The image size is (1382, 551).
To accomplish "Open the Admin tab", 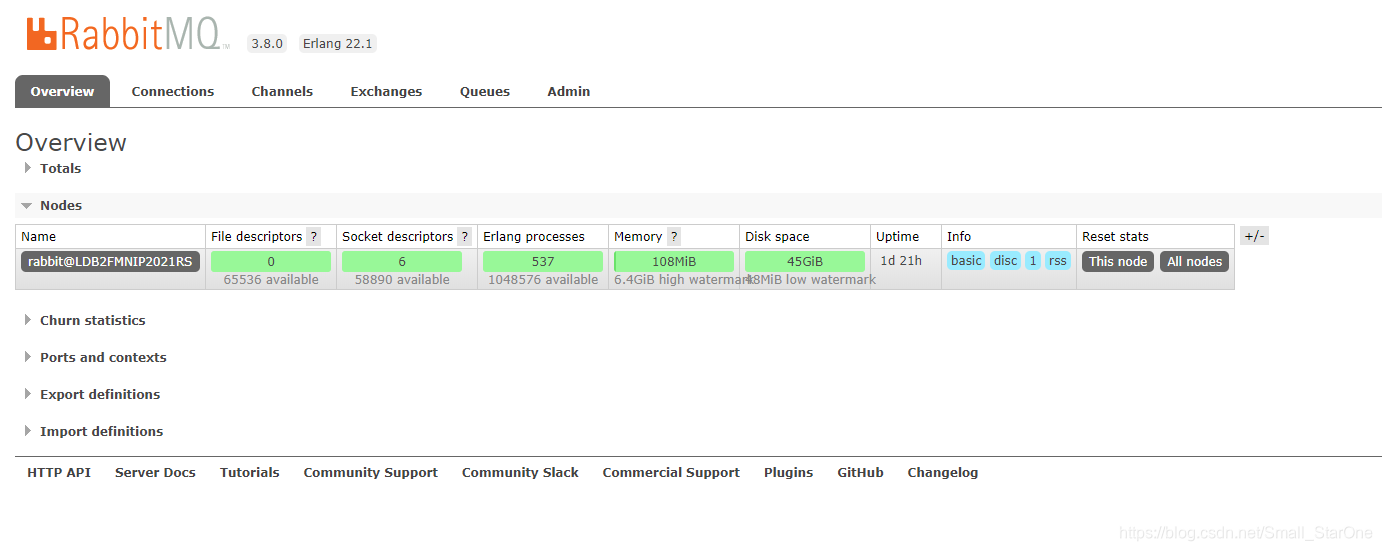I will point(569,91).
